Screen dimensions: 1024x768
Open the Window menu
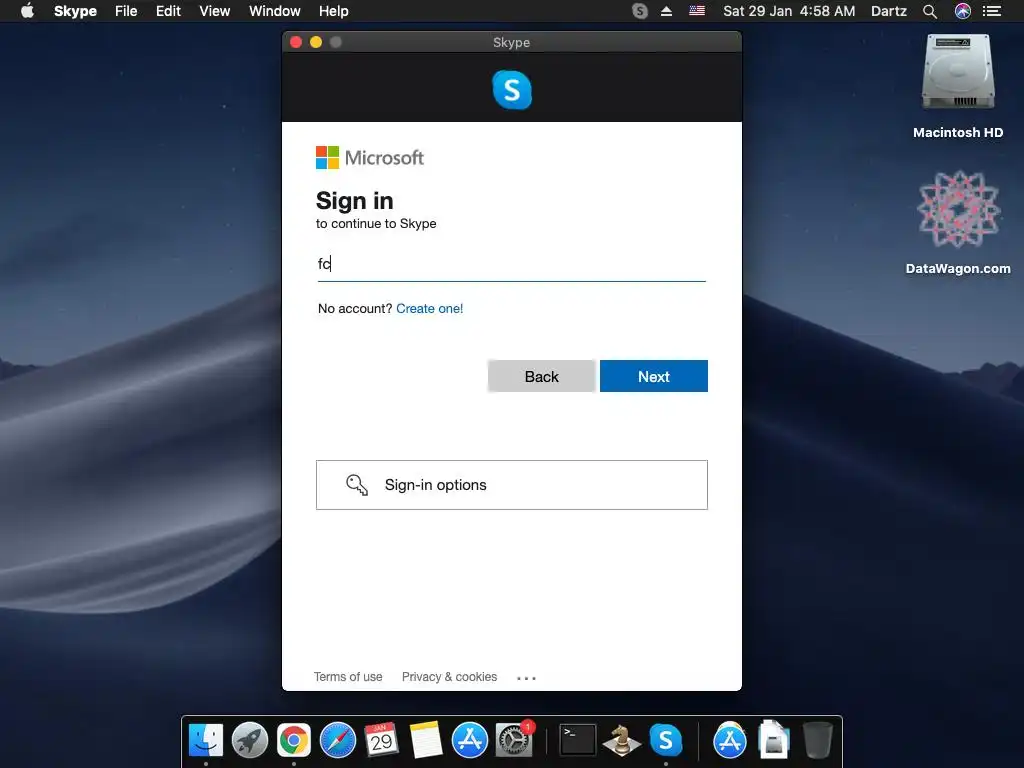pos(274,11)
